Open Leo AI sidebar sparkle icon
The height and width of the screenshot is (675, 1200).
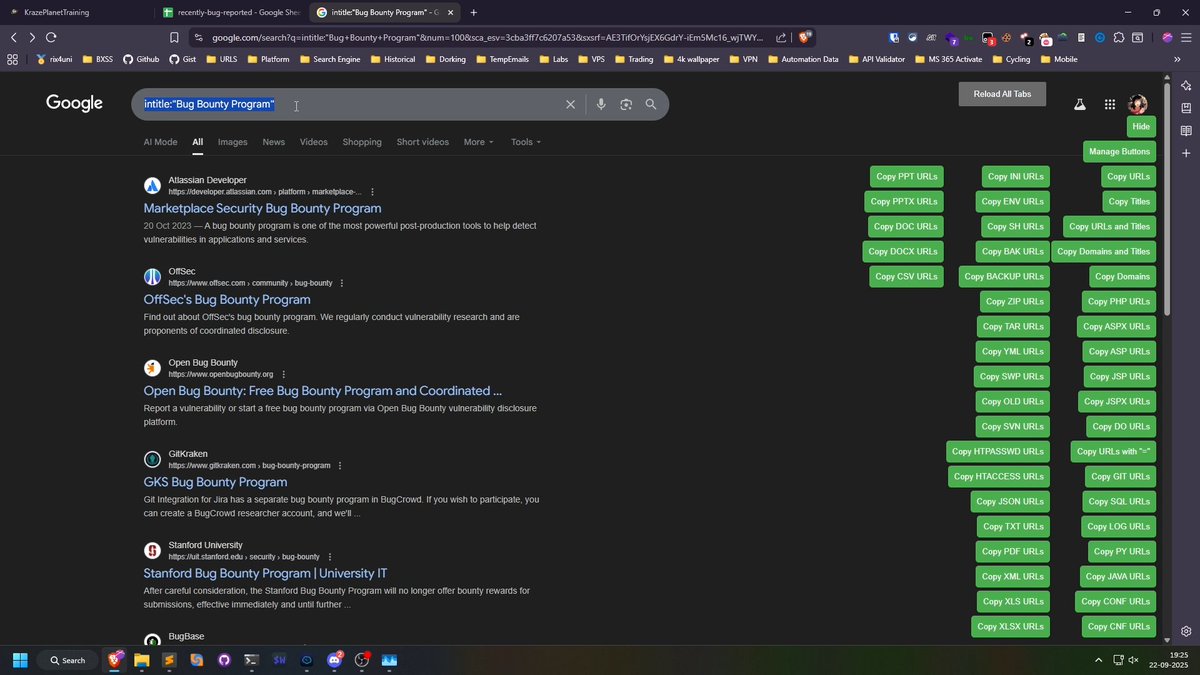[x=1186, y=86]
